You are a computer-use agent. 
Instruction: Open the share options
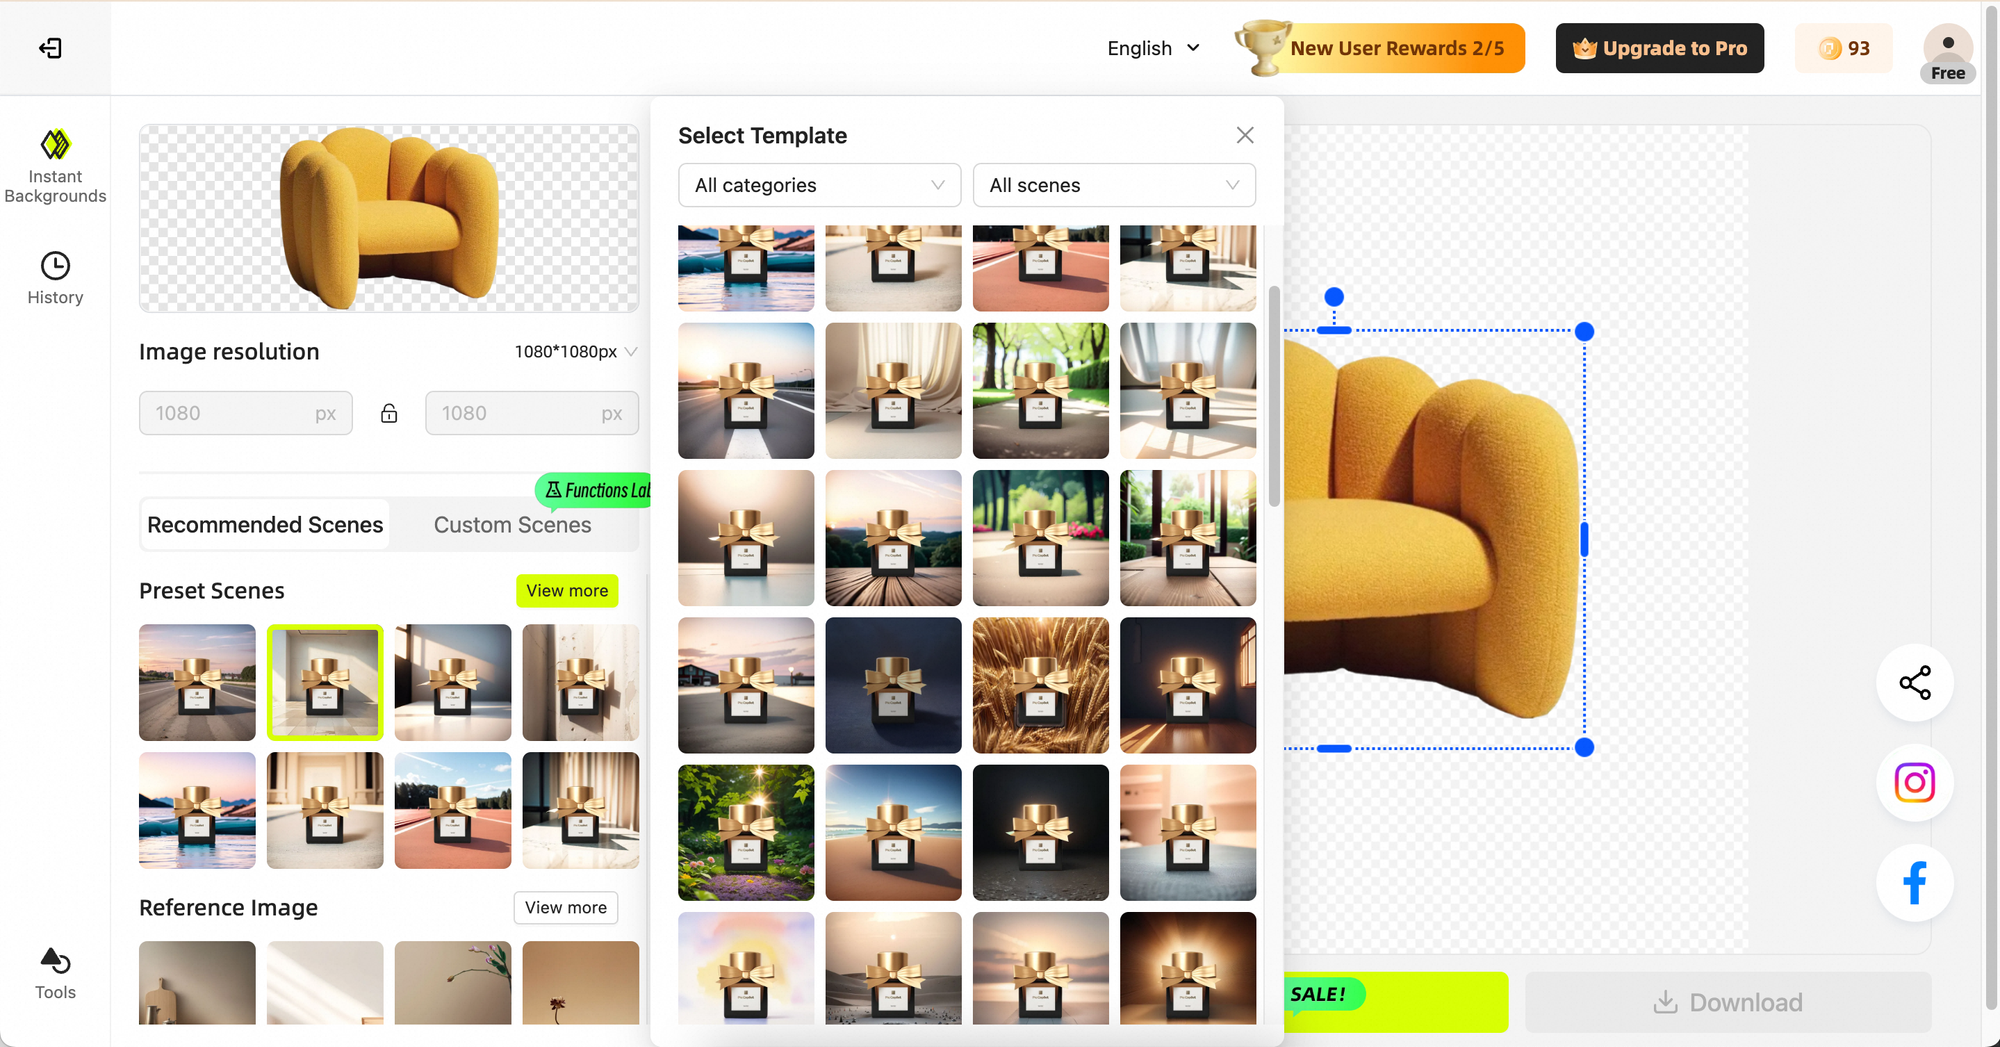(1914, 684)
